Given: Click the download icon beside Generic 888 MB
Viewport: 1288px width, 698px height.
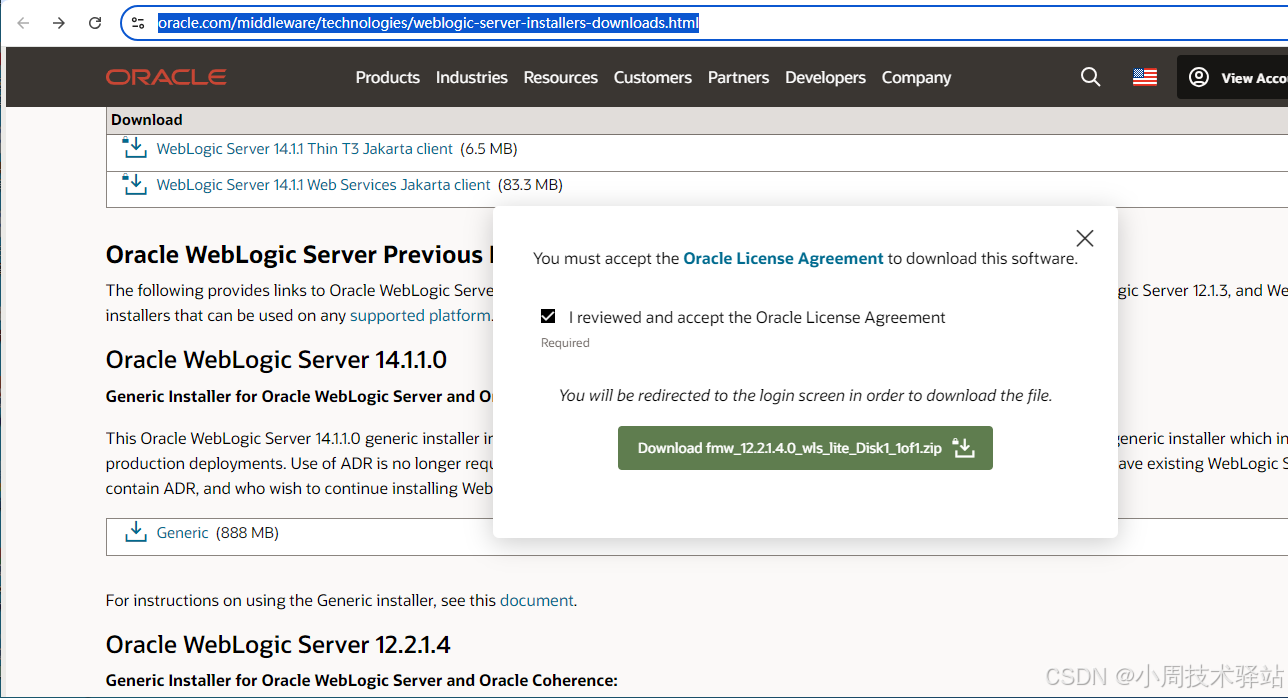Looking at the screenshot, I should pos(135,532).
